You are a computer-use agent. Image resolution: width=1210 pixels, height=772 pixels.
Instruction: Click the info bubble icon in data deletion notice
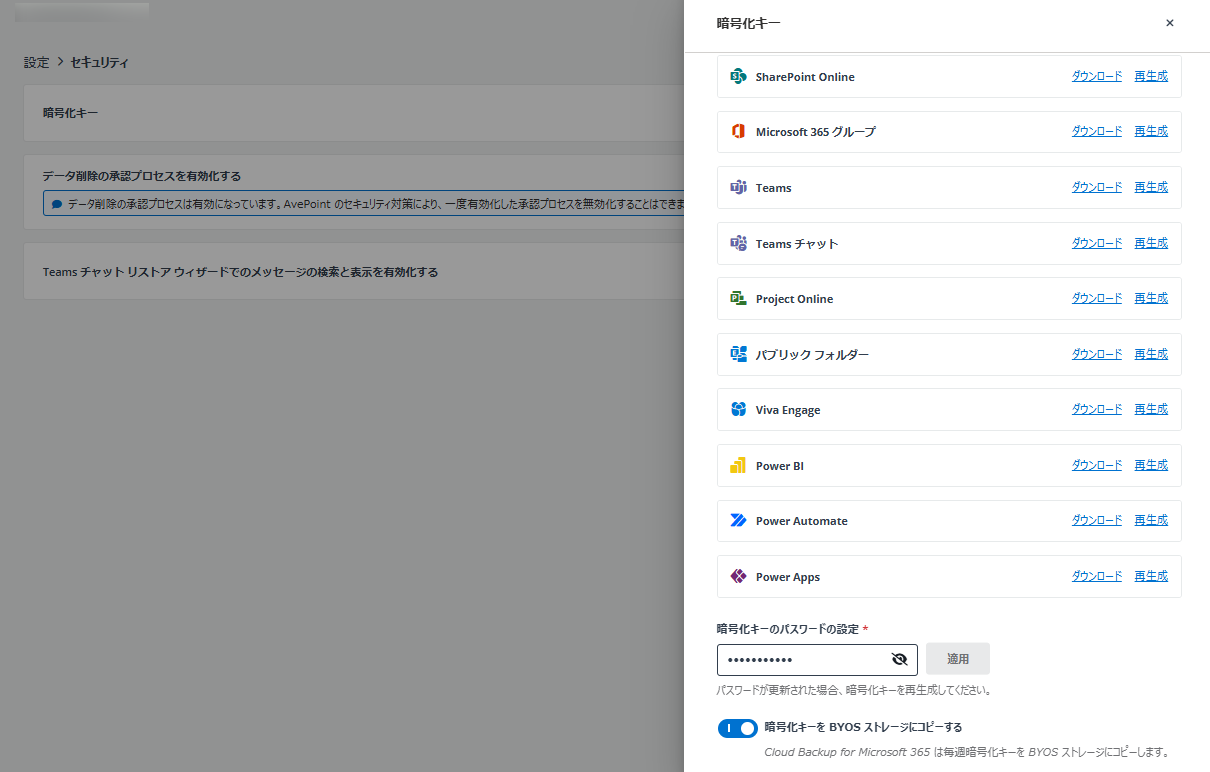click(57, 204)
